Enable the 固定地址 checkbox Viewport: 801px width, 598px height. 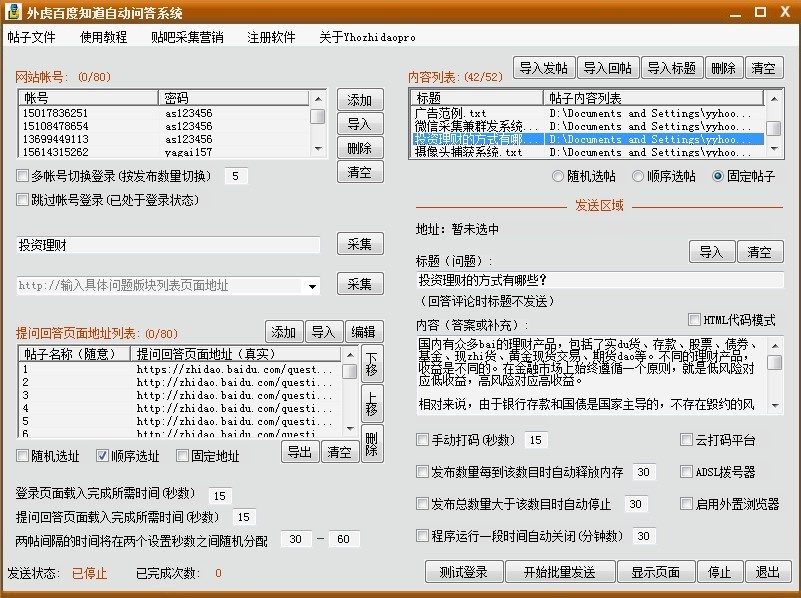pos(182,456)
